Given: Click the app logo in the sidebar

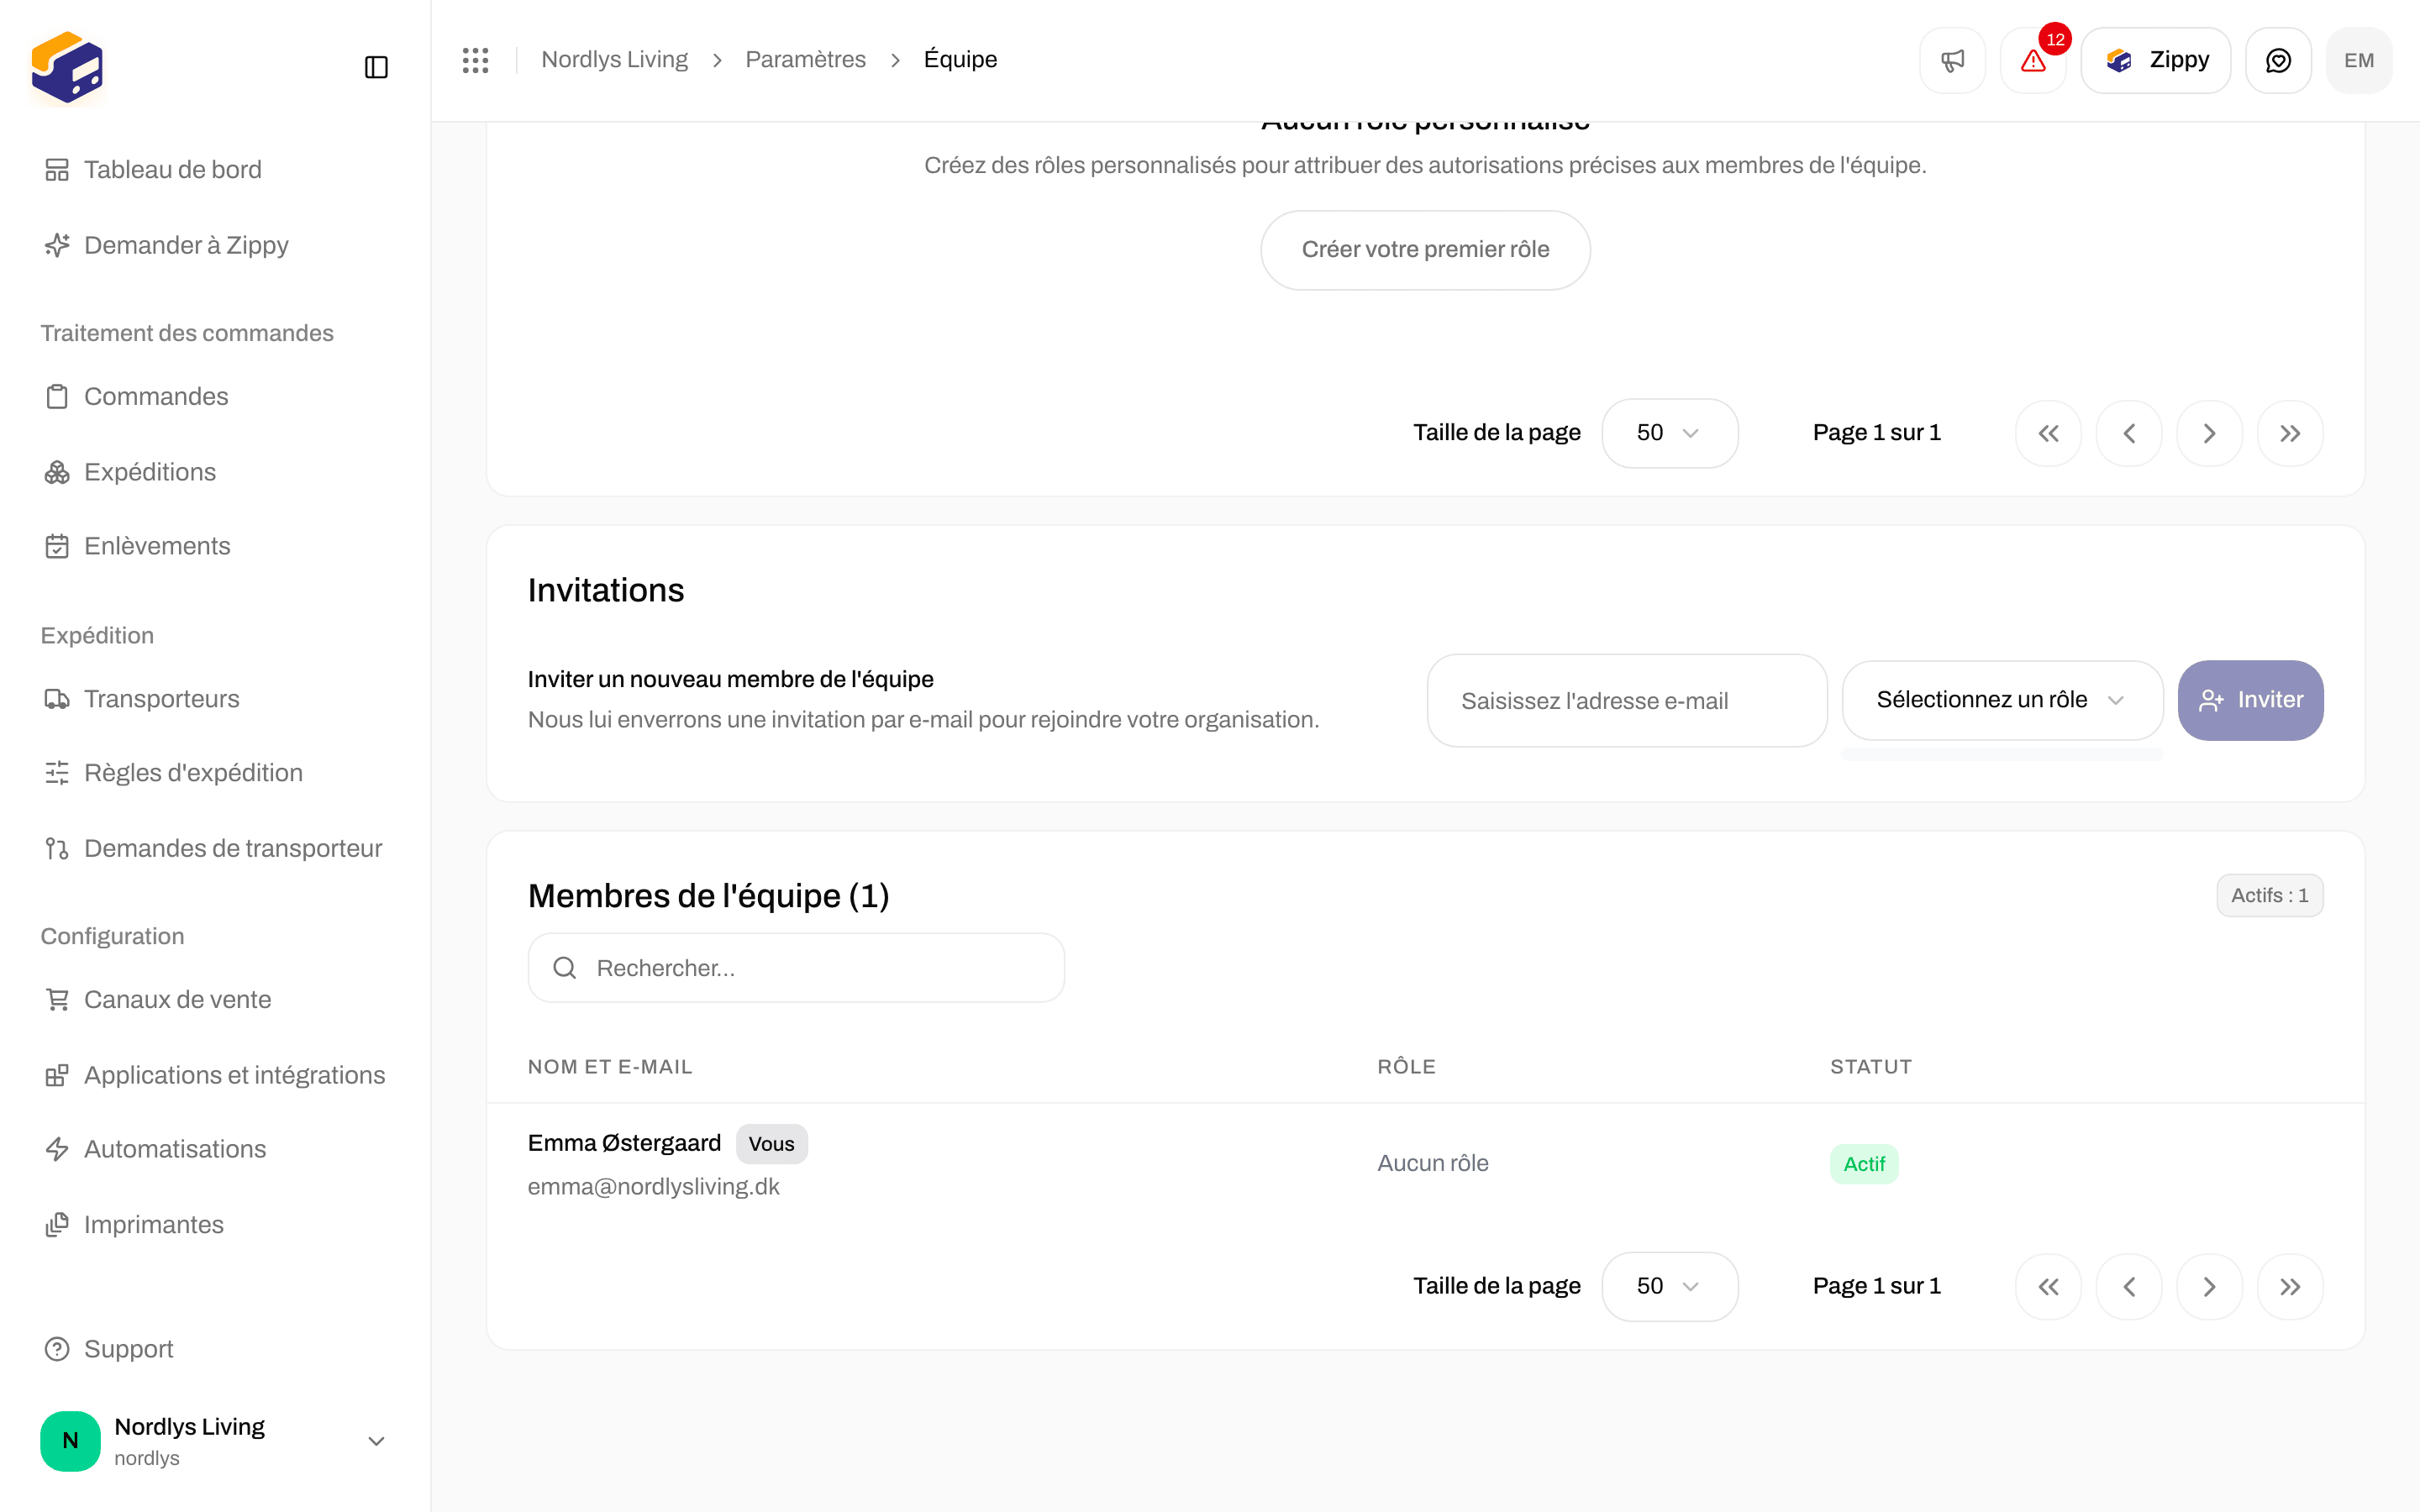Looking at the screenshot, I should [67, 67].
